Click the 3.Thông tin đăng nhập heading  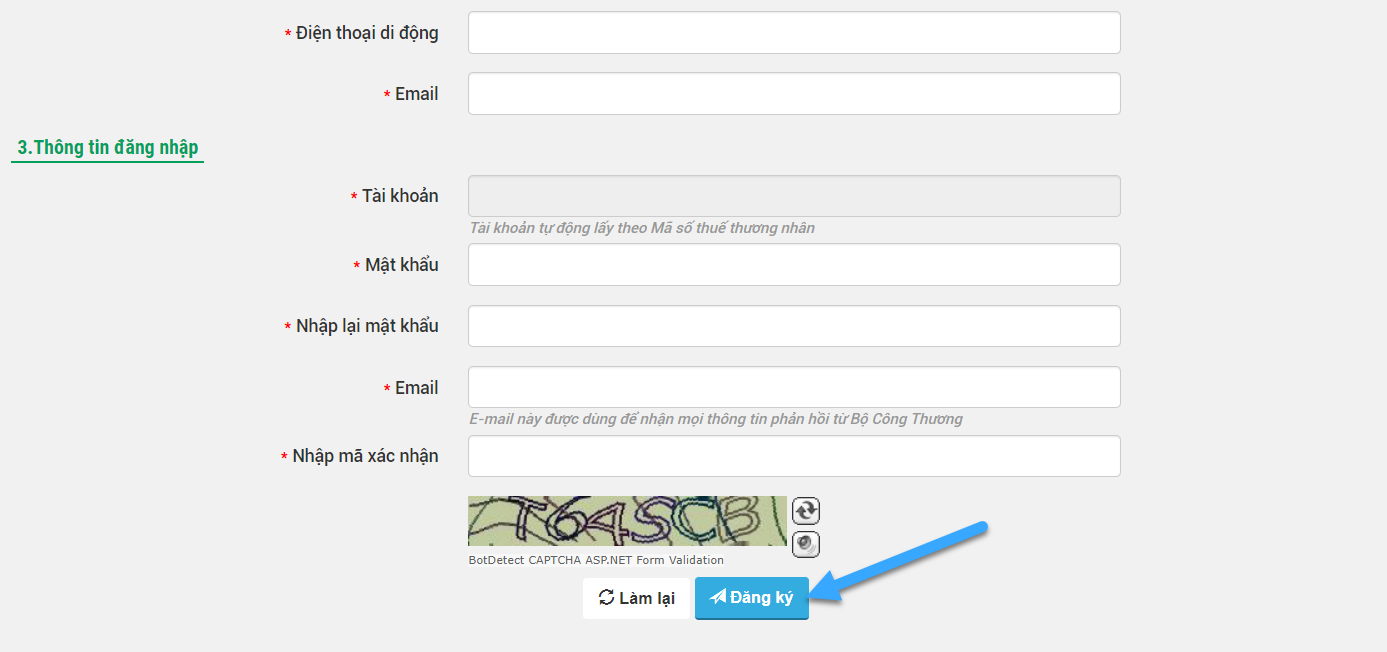pos(108,148)
